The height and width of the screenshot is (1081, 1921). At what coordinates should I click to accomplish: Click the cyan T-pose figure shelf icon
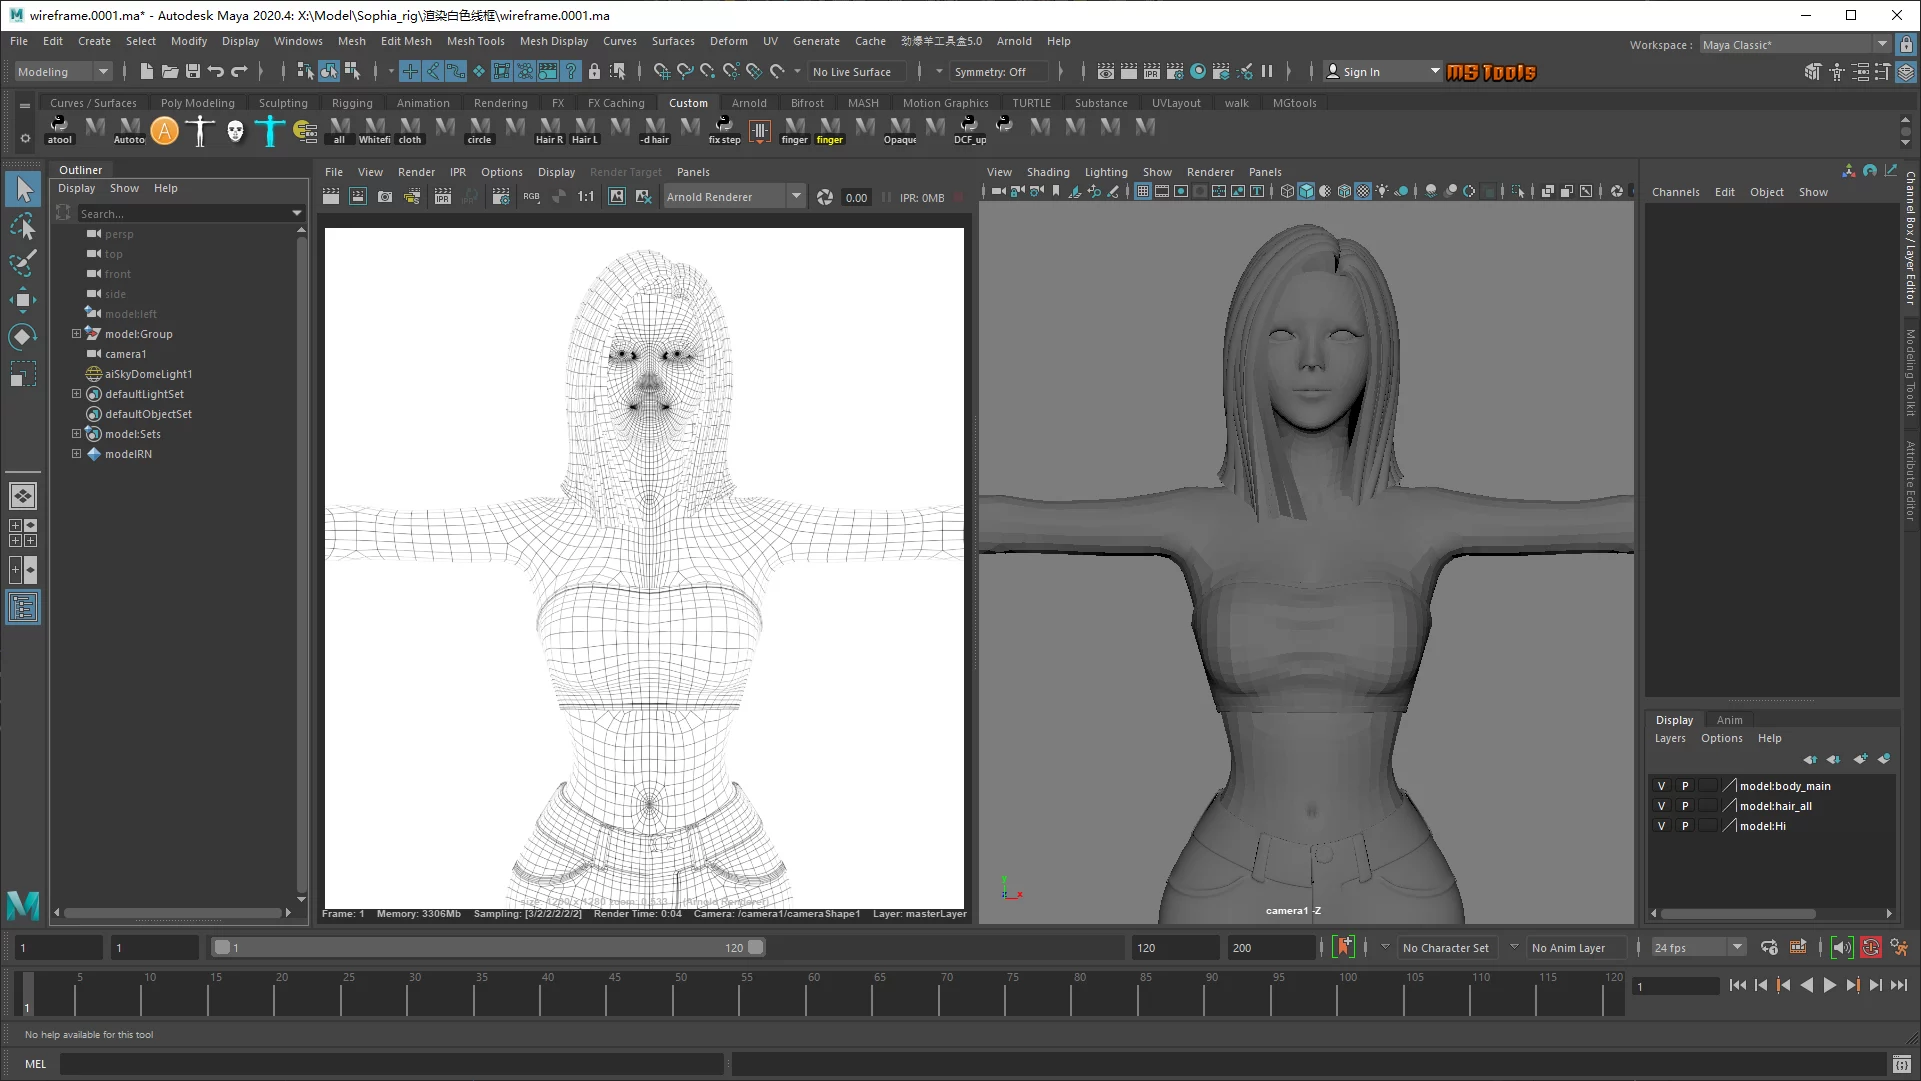click(269, 130)
